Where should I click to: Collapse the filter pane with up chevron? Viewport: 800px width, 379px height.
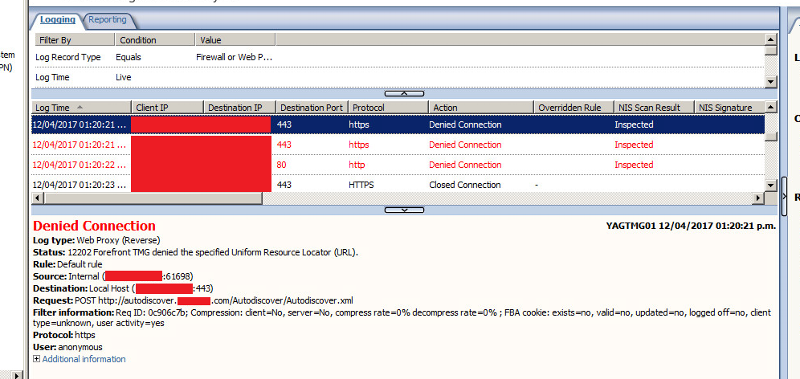pyautogui.click(x=404, y=93)
